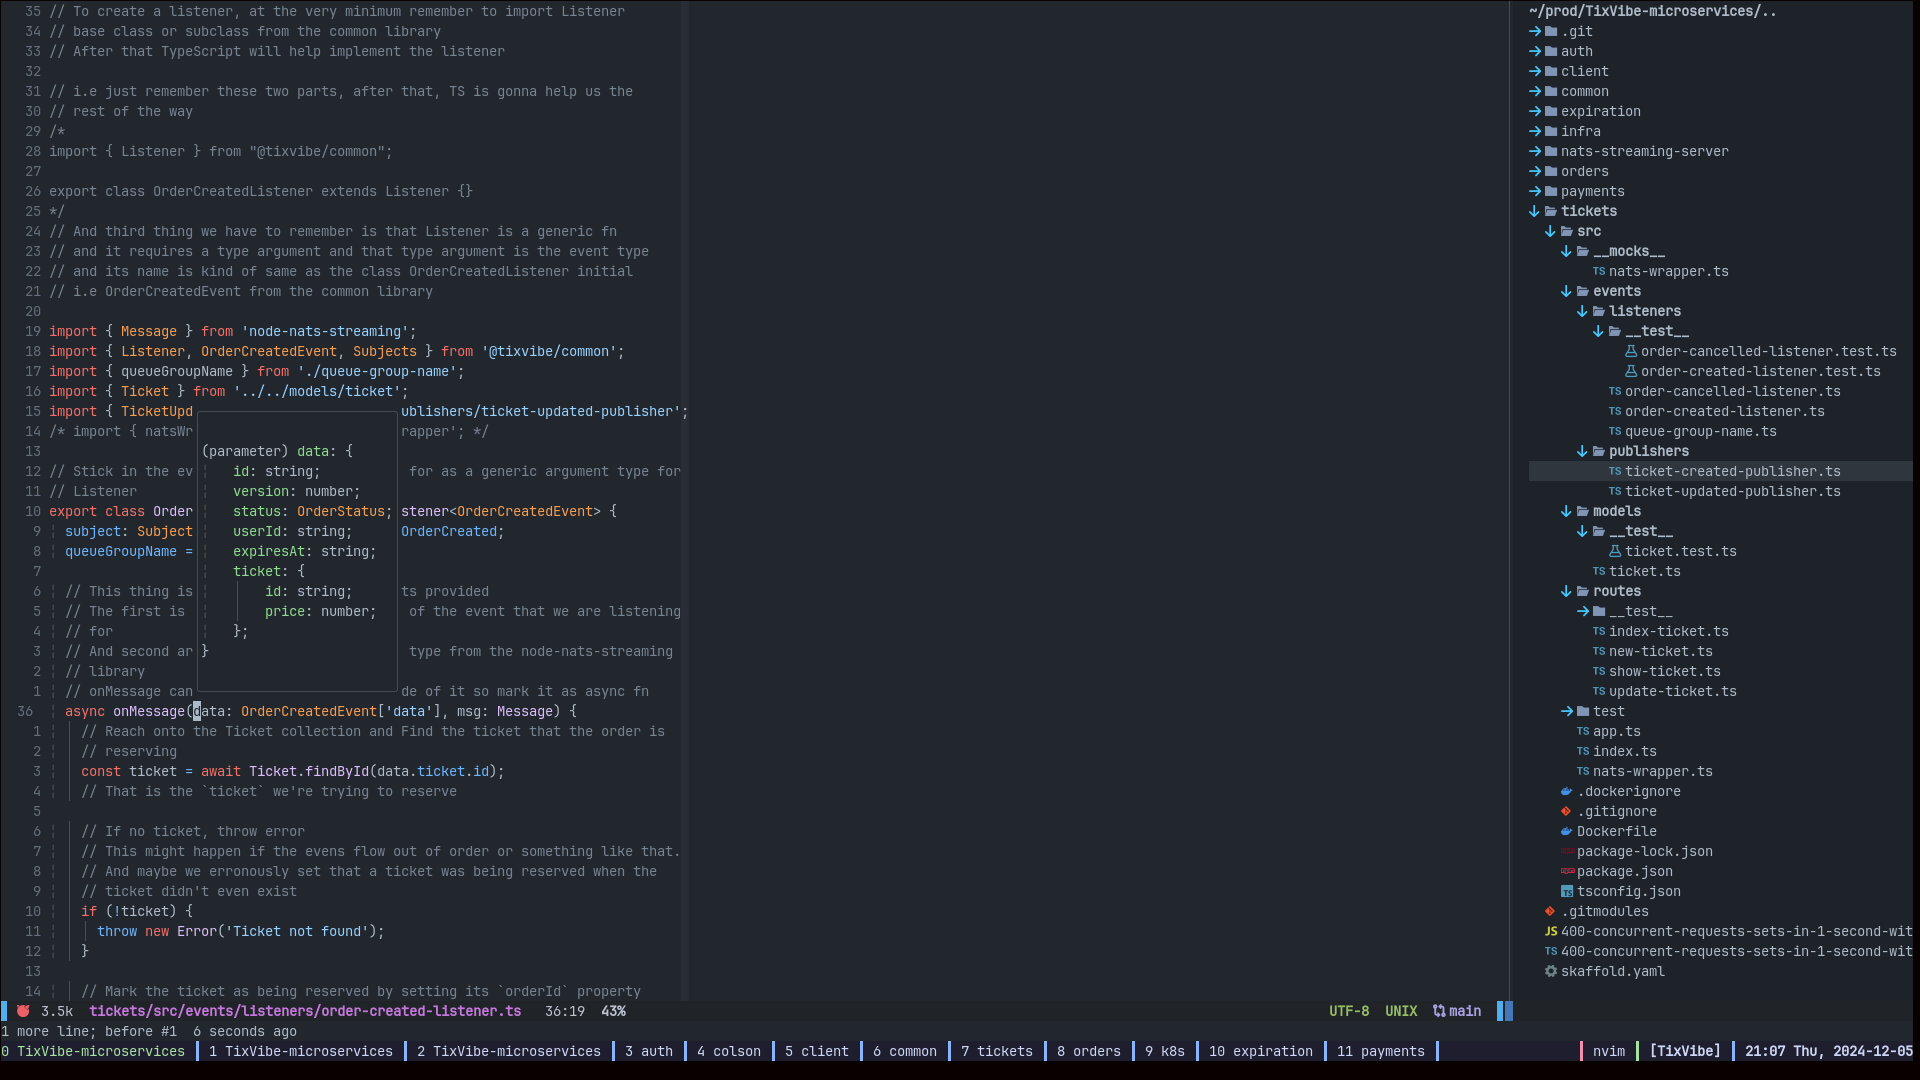Screen dimensions: 1920x1080
Task: Click the file path in statusline
Action: (x=305, y=1011)
